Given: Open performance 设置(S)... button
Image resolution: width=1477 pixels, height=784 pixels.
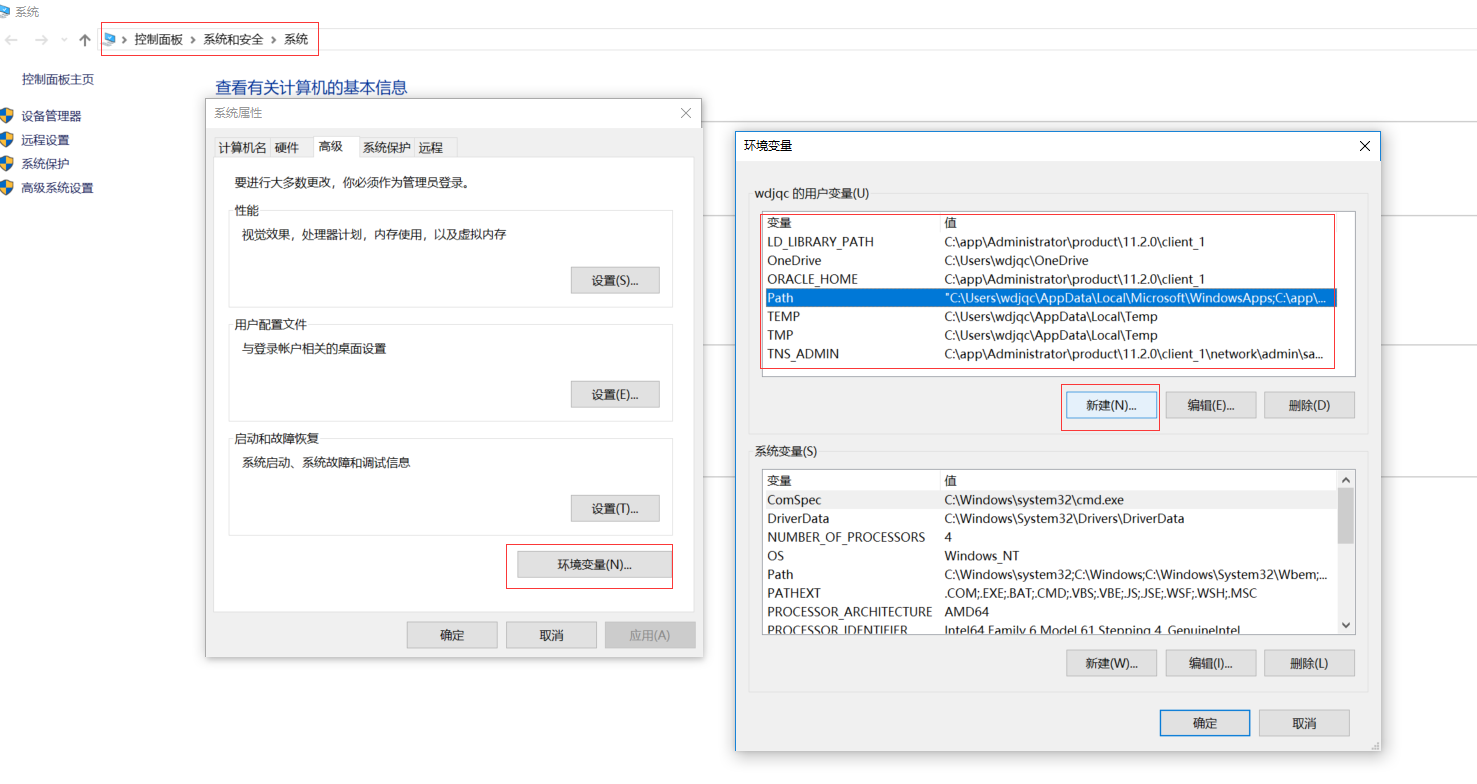Looking at the screenshot, I should pos(615,280).
